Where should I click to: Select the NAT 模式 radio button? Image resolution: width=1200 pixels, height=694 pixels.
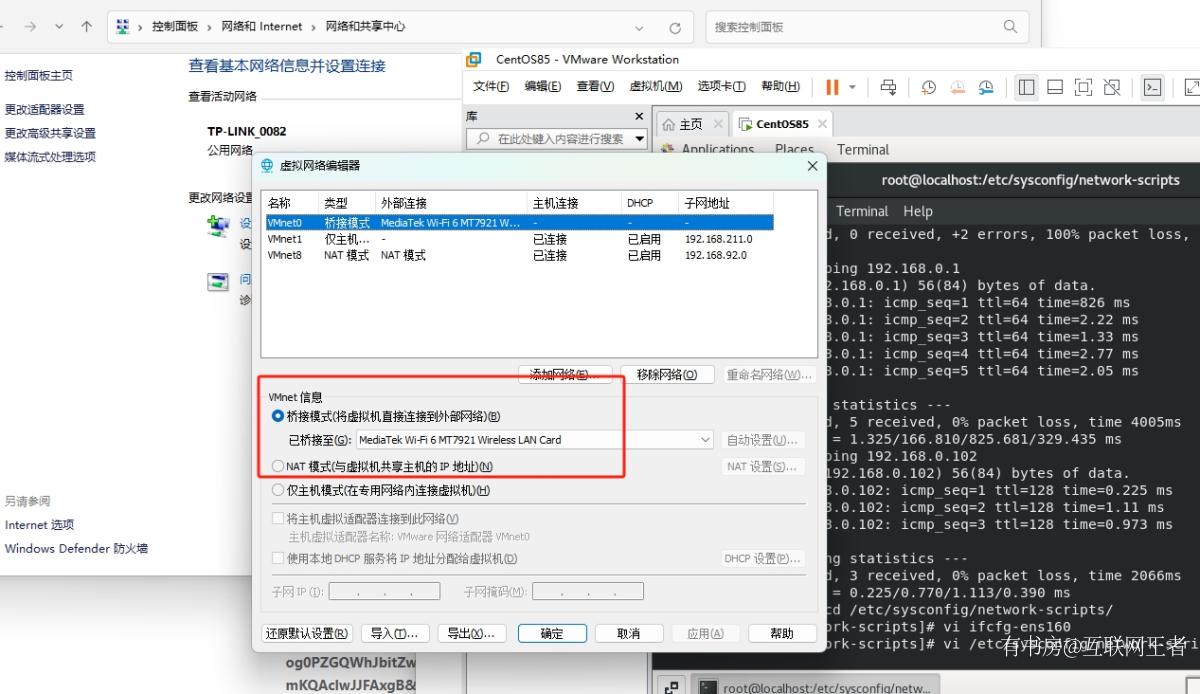(x=278, y=466)
